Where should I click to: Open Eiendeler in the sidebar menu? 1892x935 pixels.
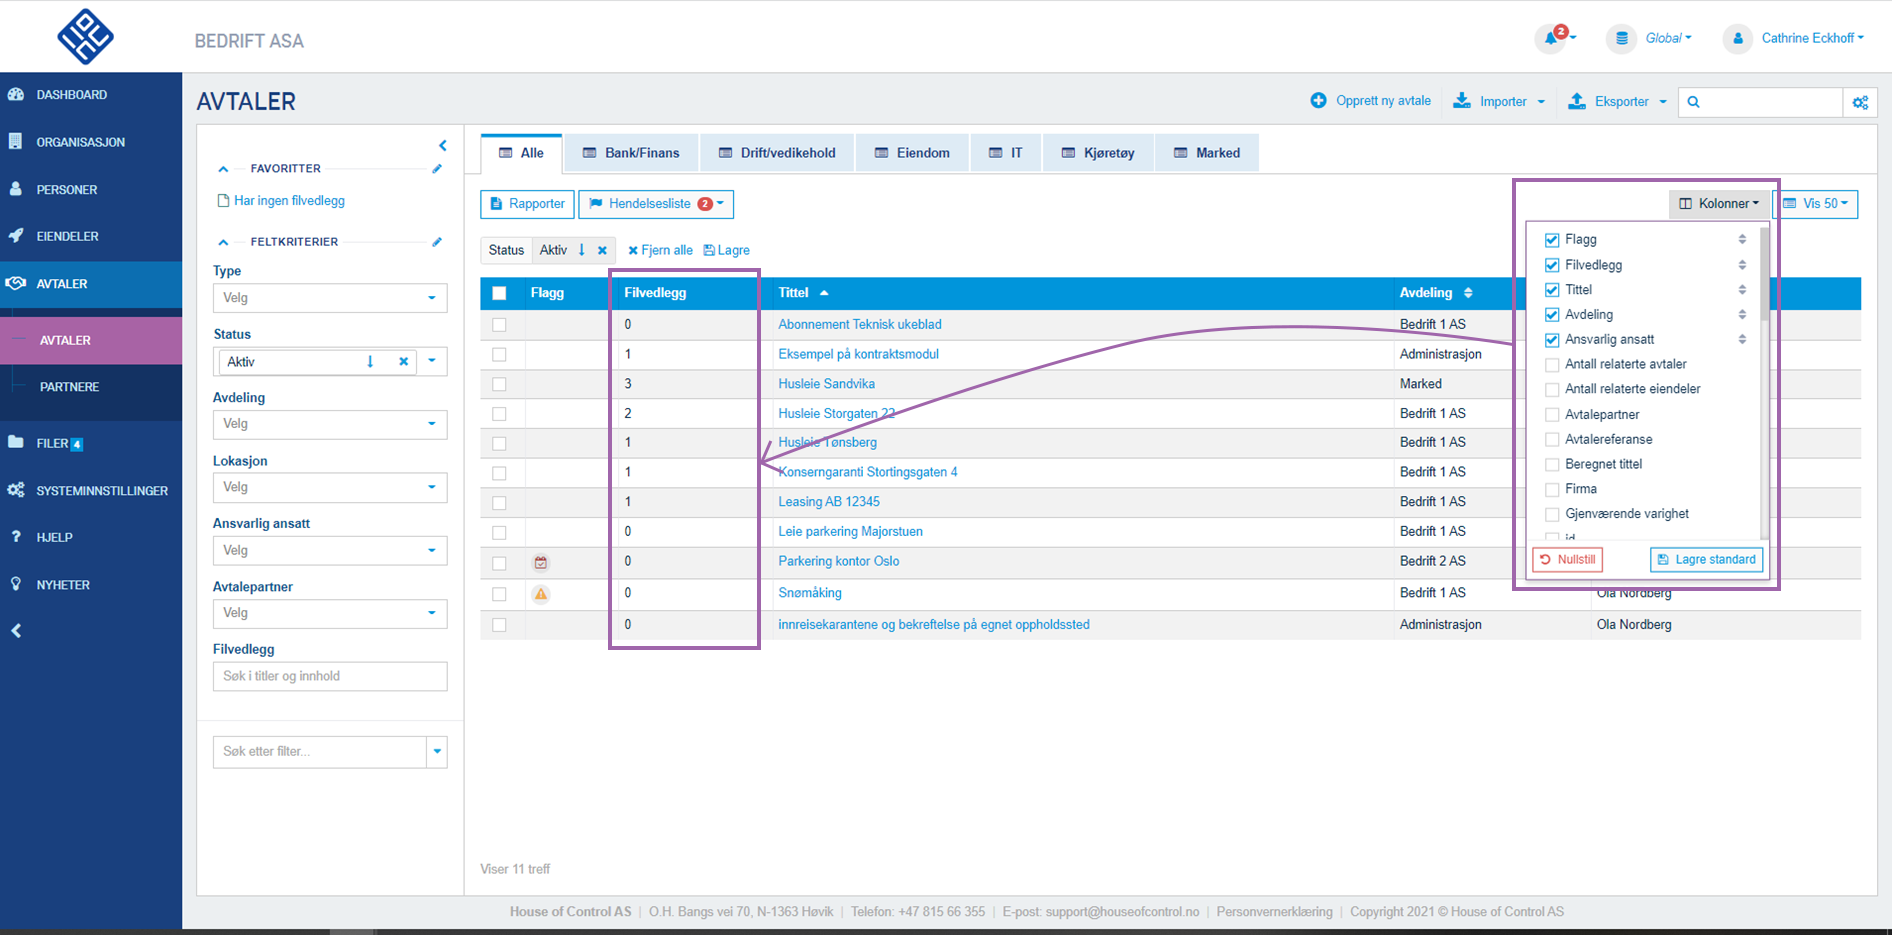point(67,237)
